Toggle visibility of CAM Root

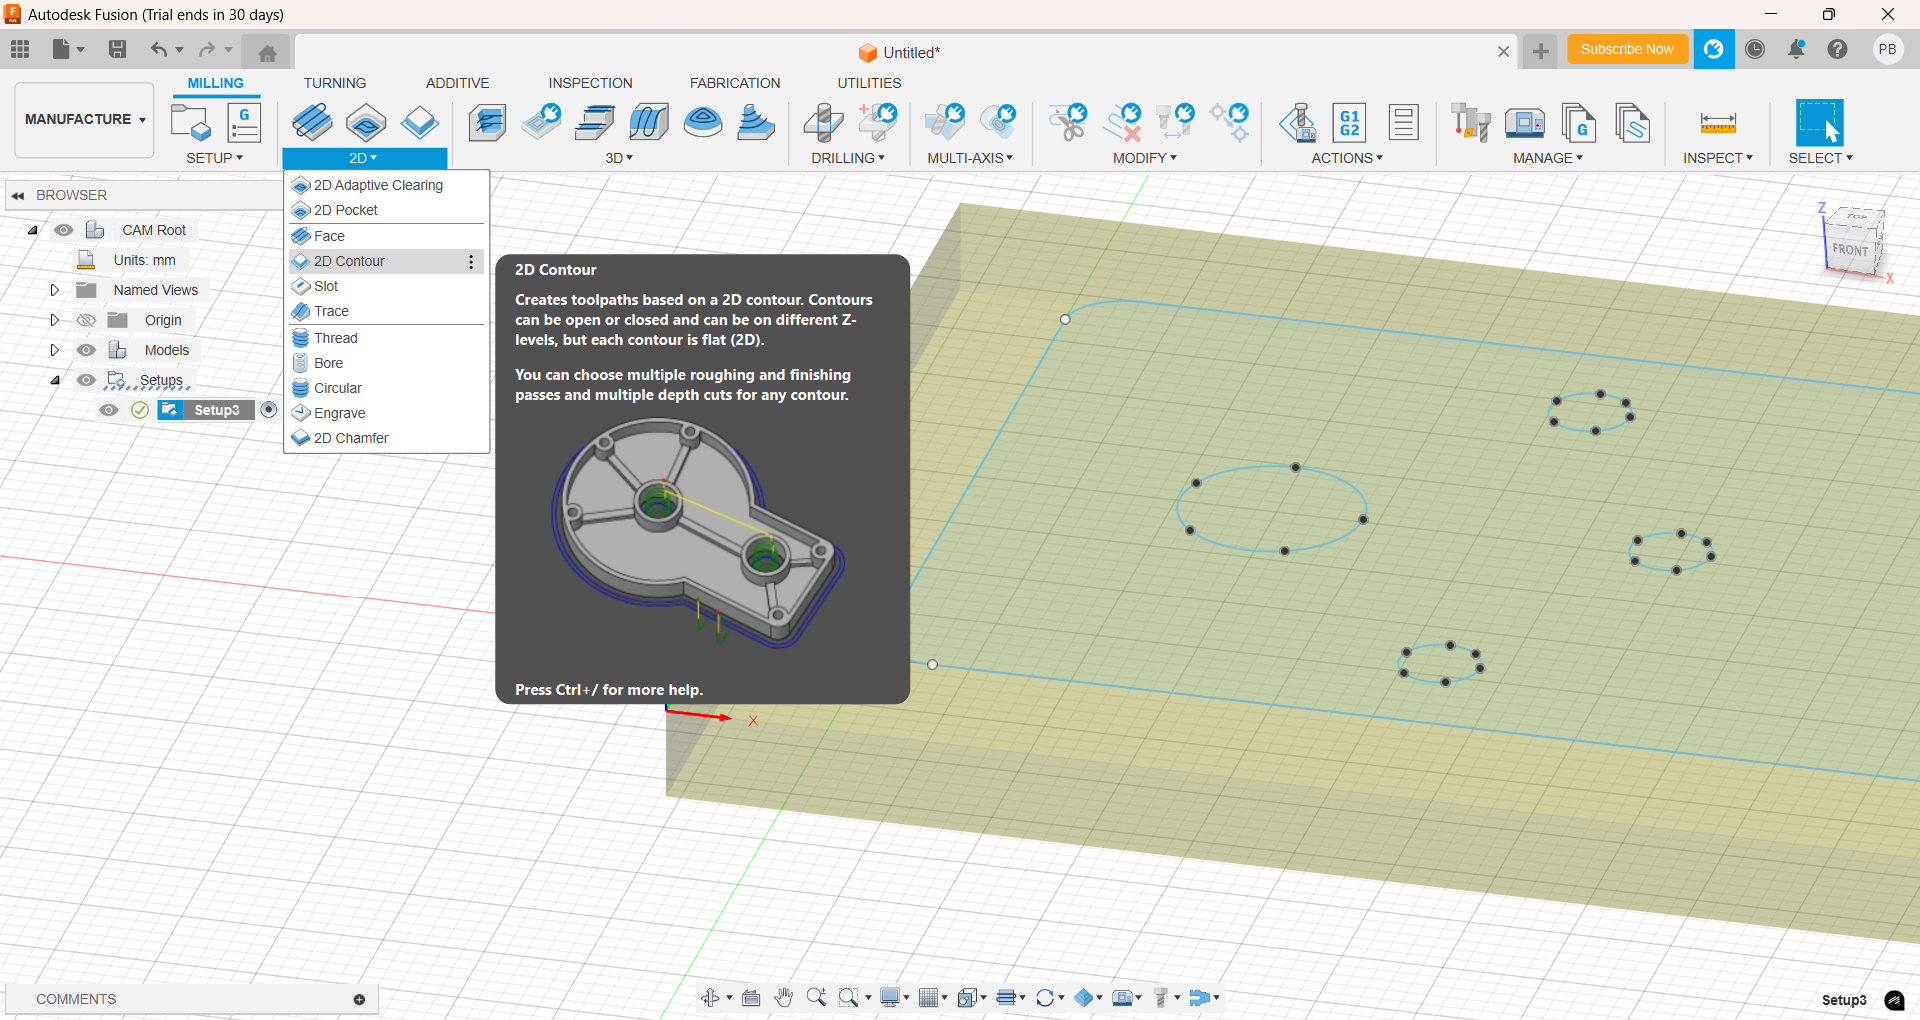coord(64,230)
